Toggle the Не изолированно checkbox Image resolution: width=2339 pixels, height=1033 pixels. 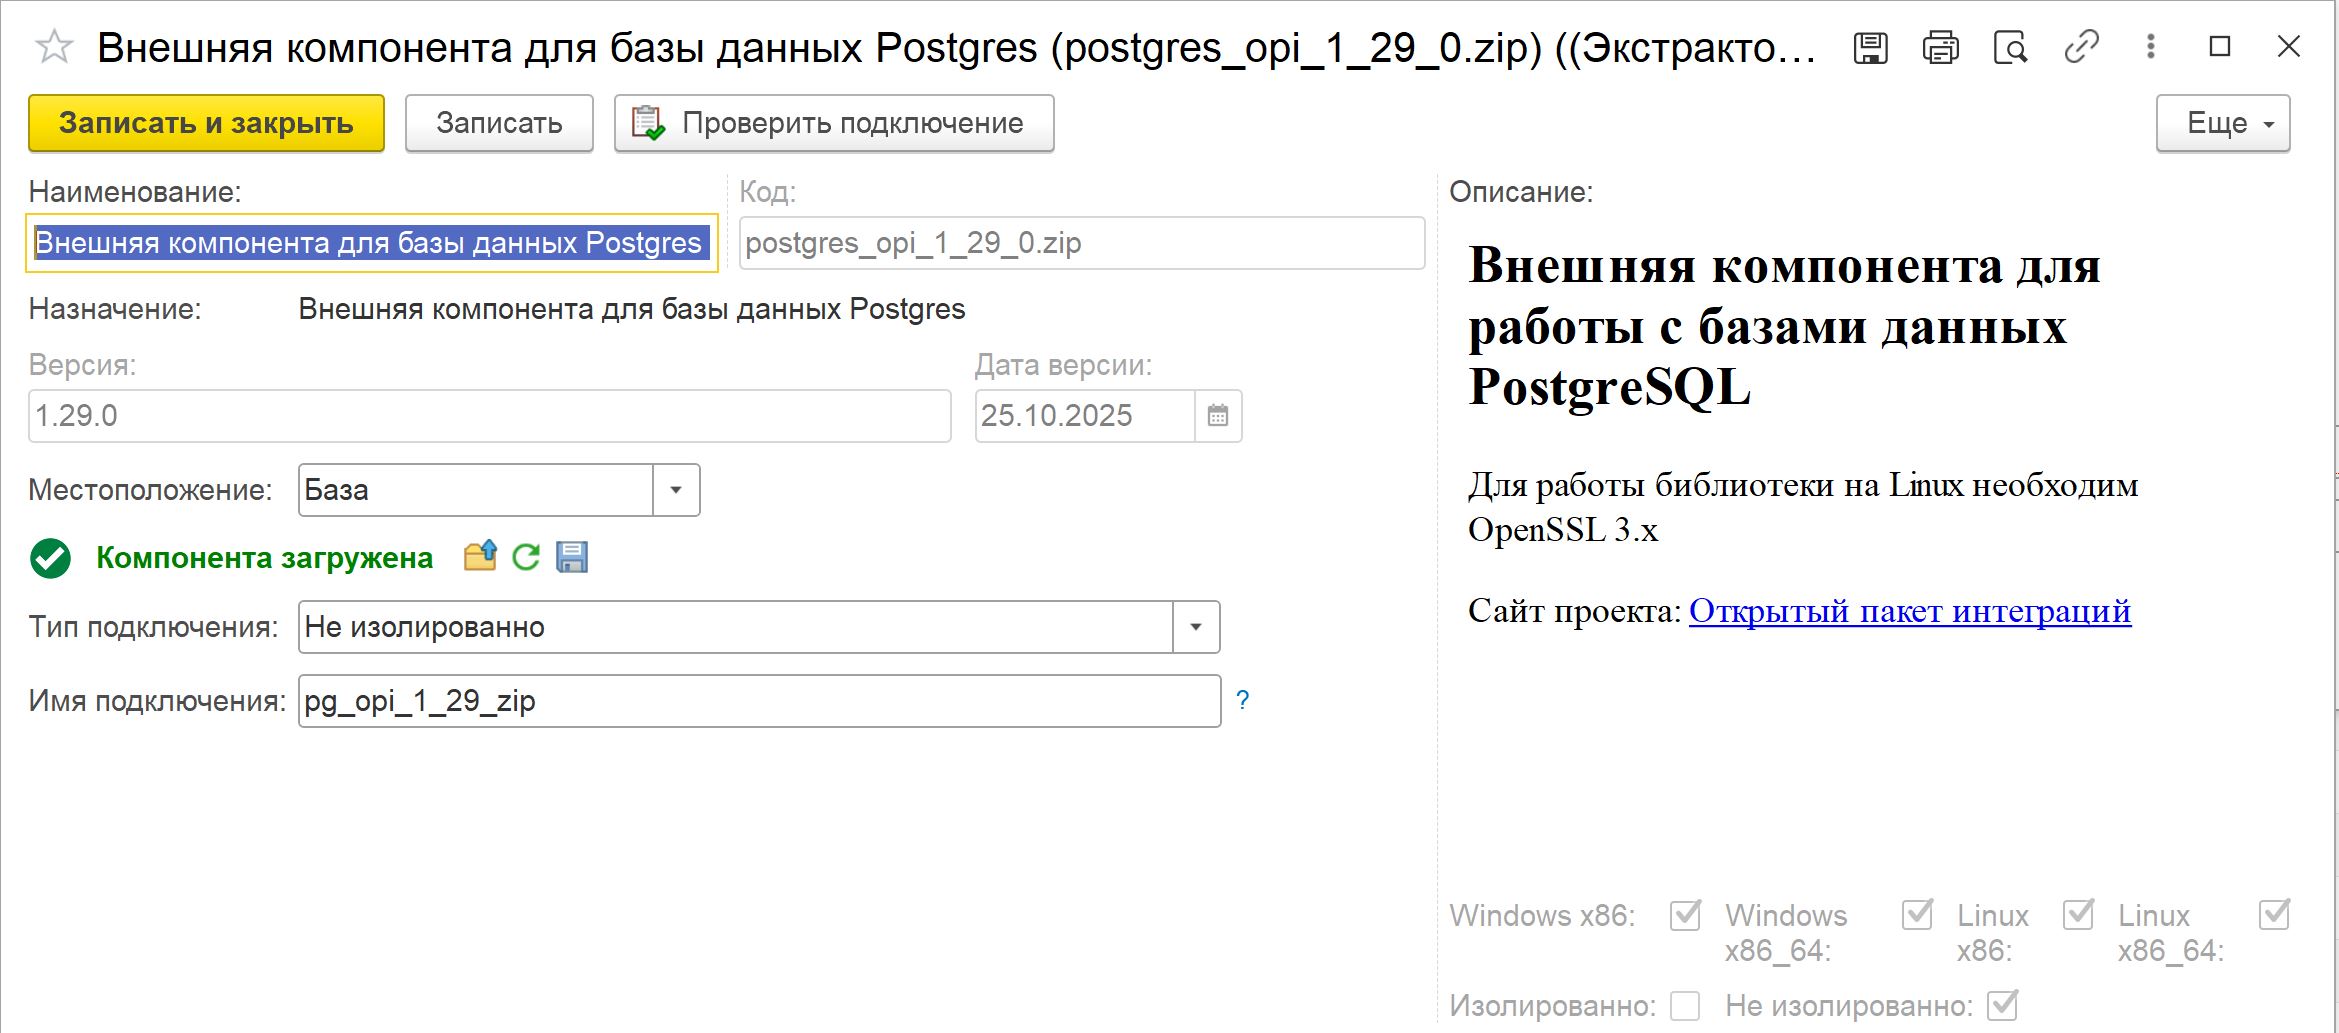click(x=2003, y=1005)
